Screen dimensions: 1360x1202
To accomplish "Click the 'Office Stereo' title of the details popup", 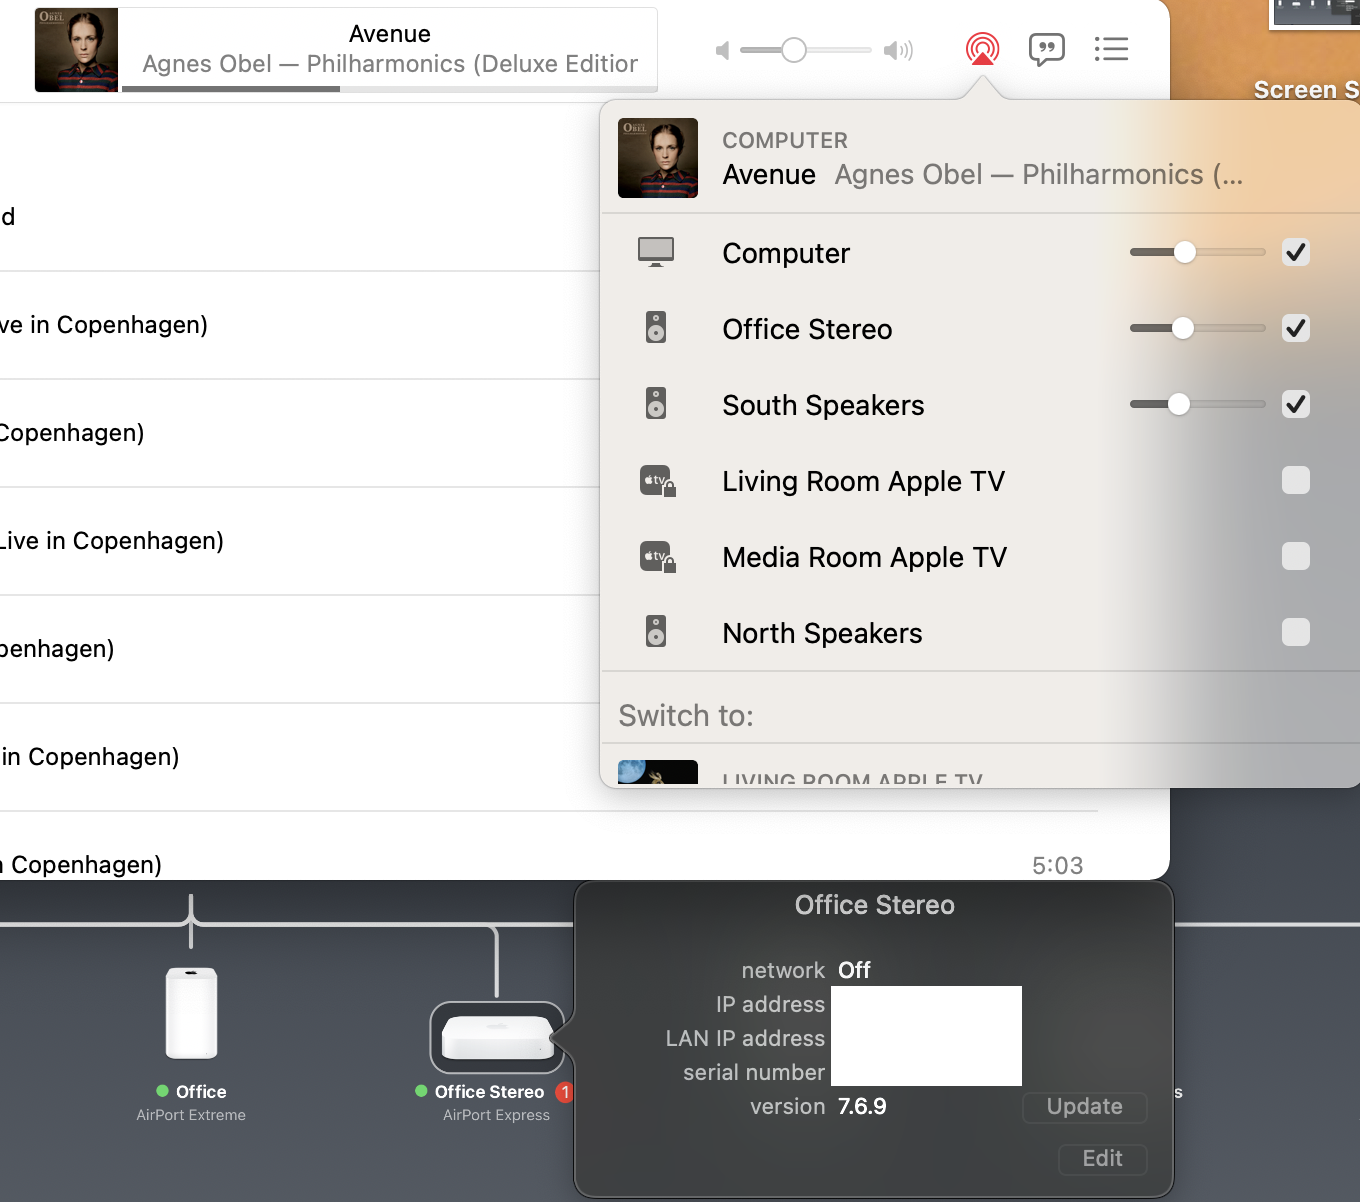I will click(x=874, y=905).
